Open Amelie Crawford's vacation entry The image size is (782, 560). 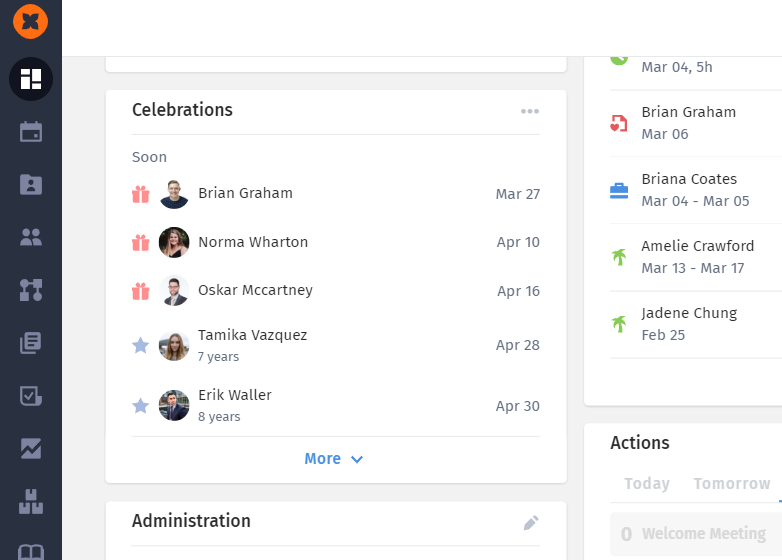[x=696, y=257]
